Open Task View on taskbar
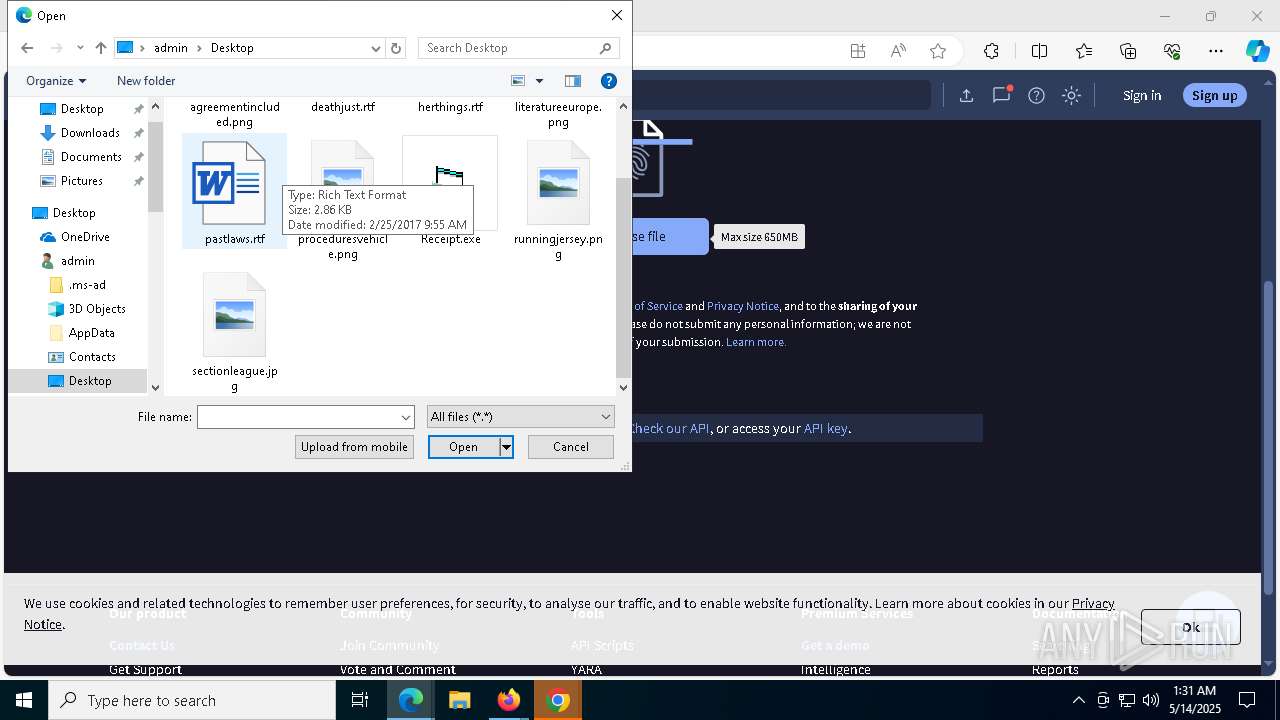Screen dimensions: 1280x720 click(x=360, y=700)
